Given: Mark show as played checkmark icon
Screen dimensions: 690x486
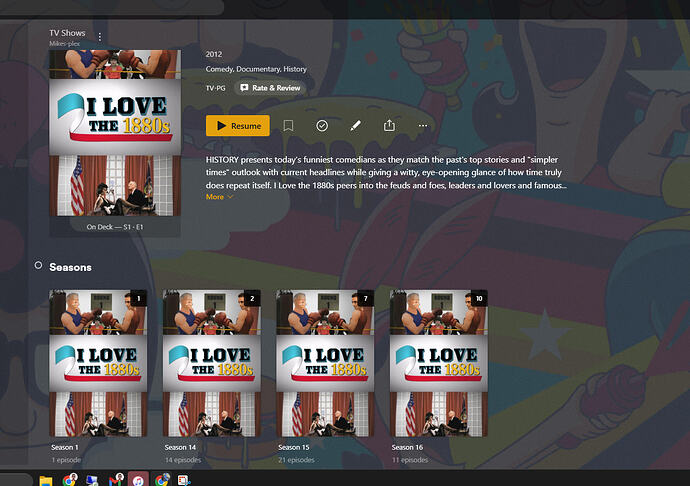Looking at the screenshot, I should coord(322,126).
